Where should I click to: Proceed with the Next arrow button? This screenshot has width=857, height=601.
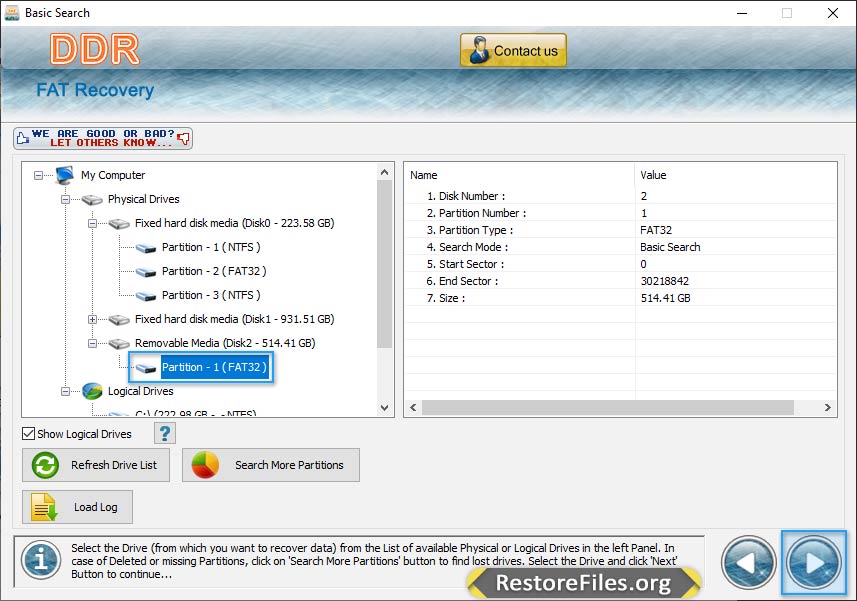pyautogui.click(x=814, y=562)
